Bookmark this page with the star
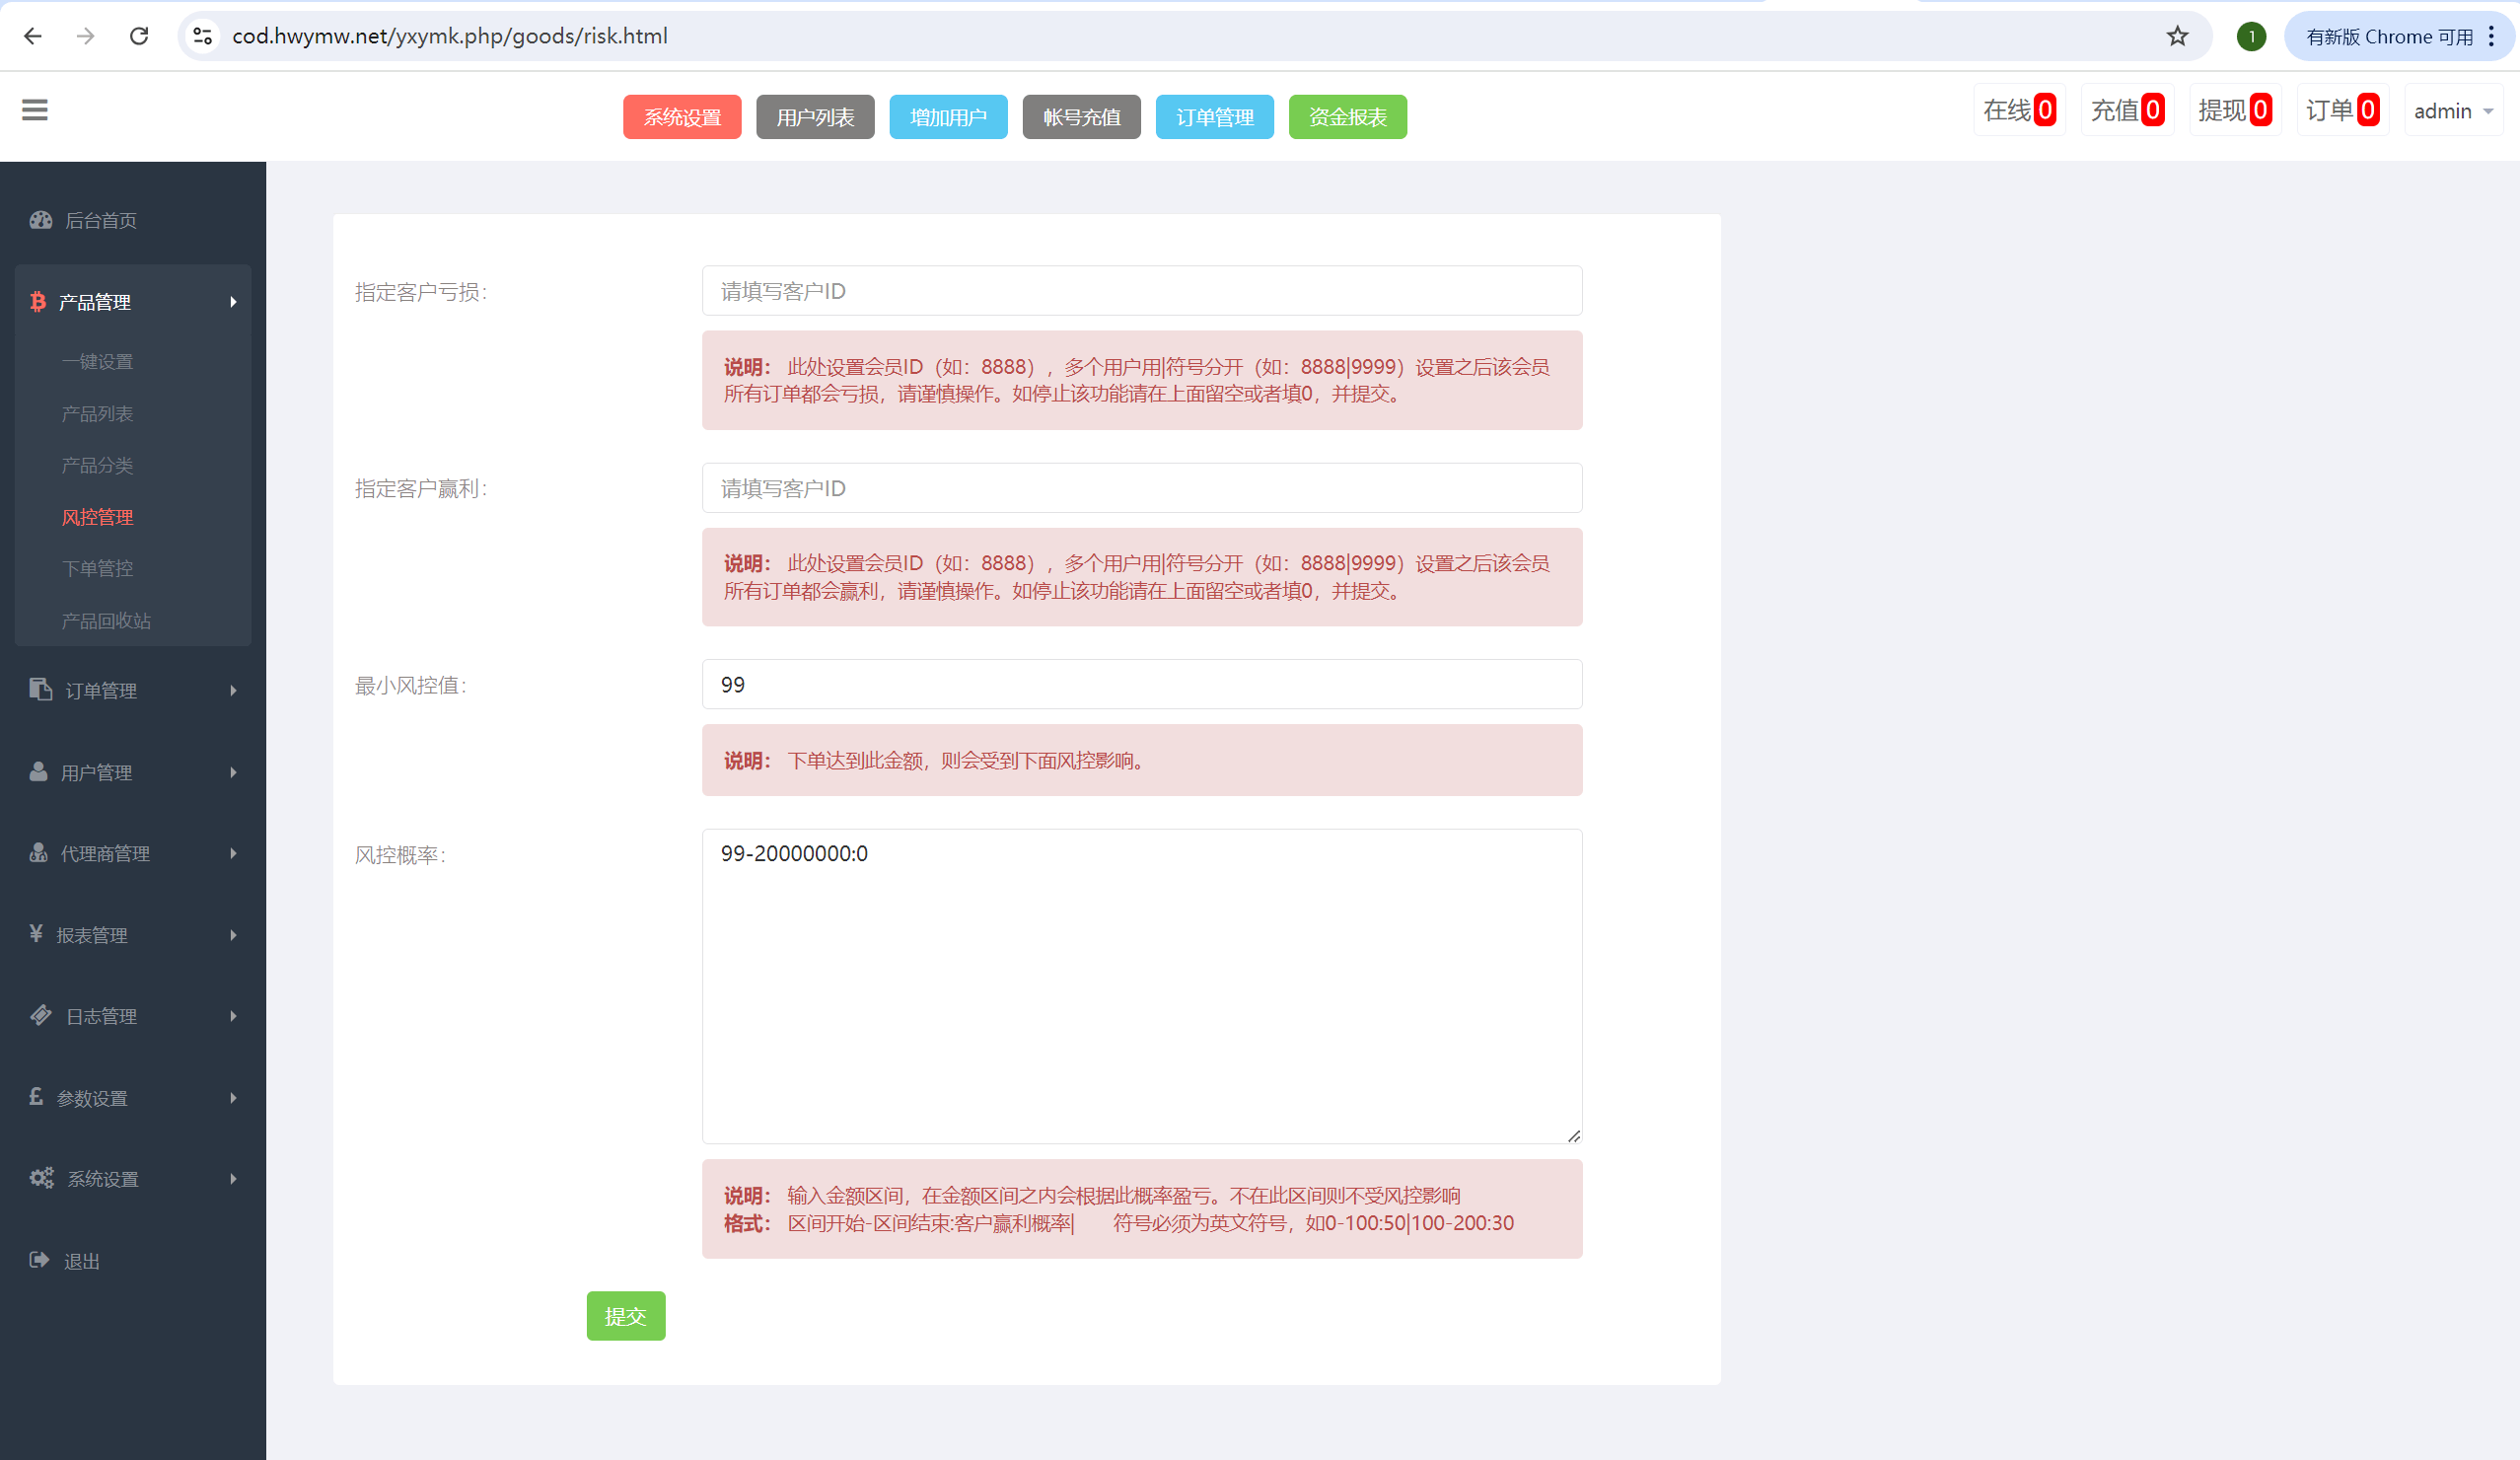Image resolution: width=2520 pixels, height=1460 pixels. tap(2177, 36)
